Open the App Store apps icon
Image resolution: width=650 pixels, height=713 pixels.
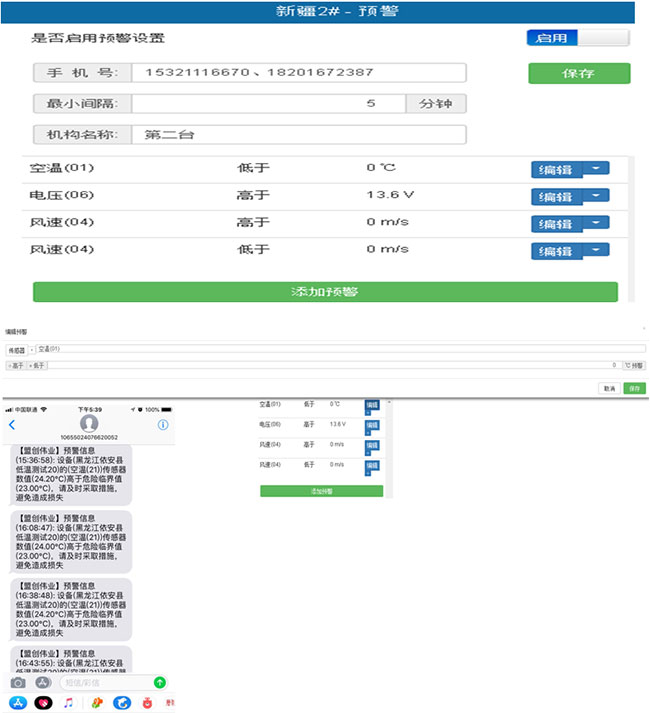(x=43, y=682)
